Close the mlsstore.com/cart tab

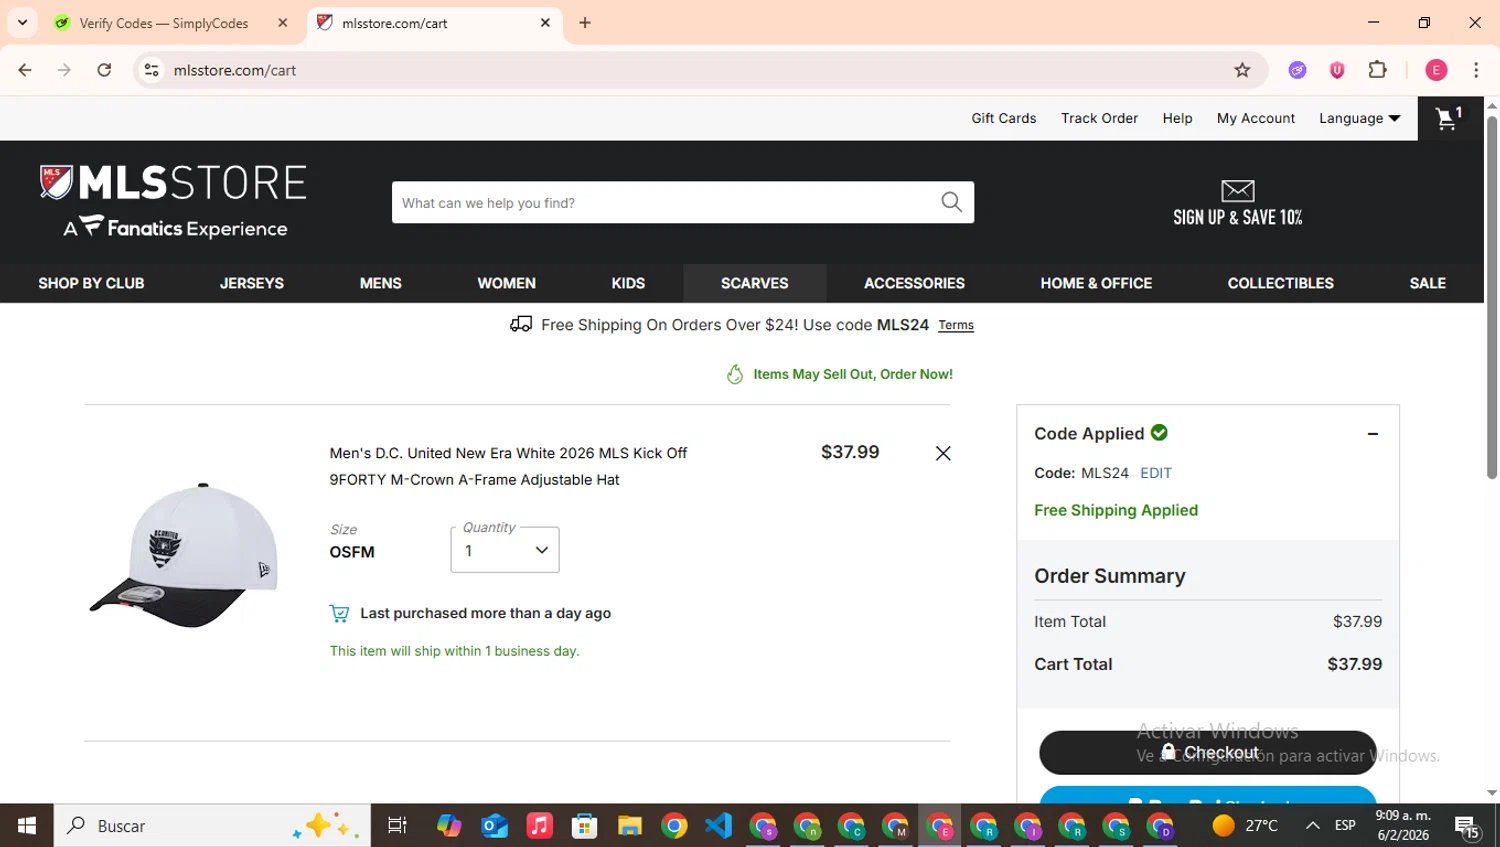(x=545, y=23)
